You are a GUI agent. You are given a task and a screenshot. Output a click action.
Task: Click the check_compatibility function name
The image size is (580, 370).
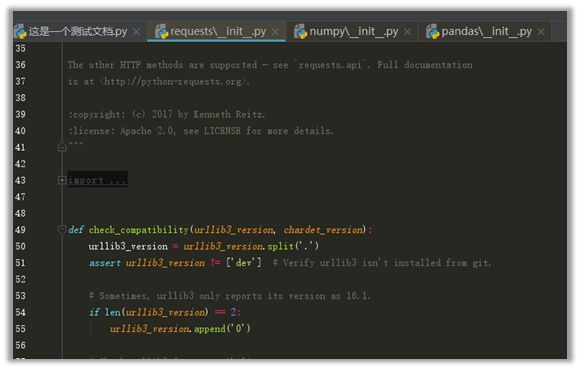pyautogui.click(x=139, y=230)
